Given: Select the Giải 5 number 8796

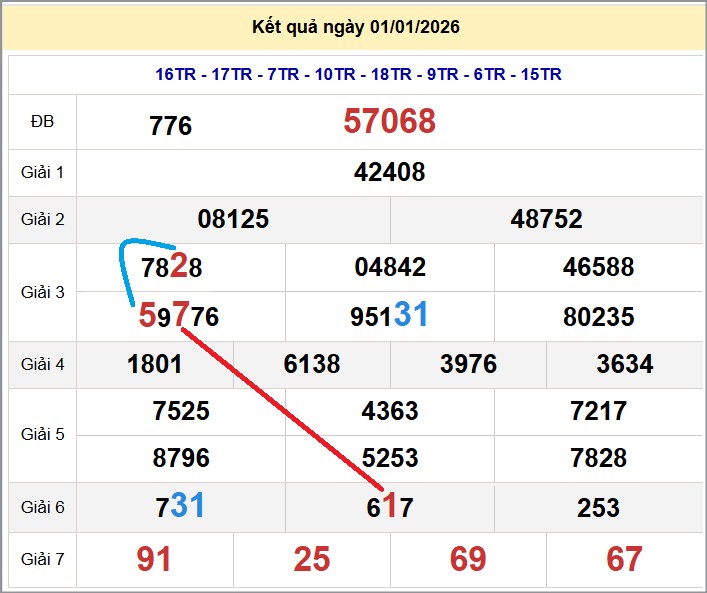Looking at the screenshot, I should [181, 458].
